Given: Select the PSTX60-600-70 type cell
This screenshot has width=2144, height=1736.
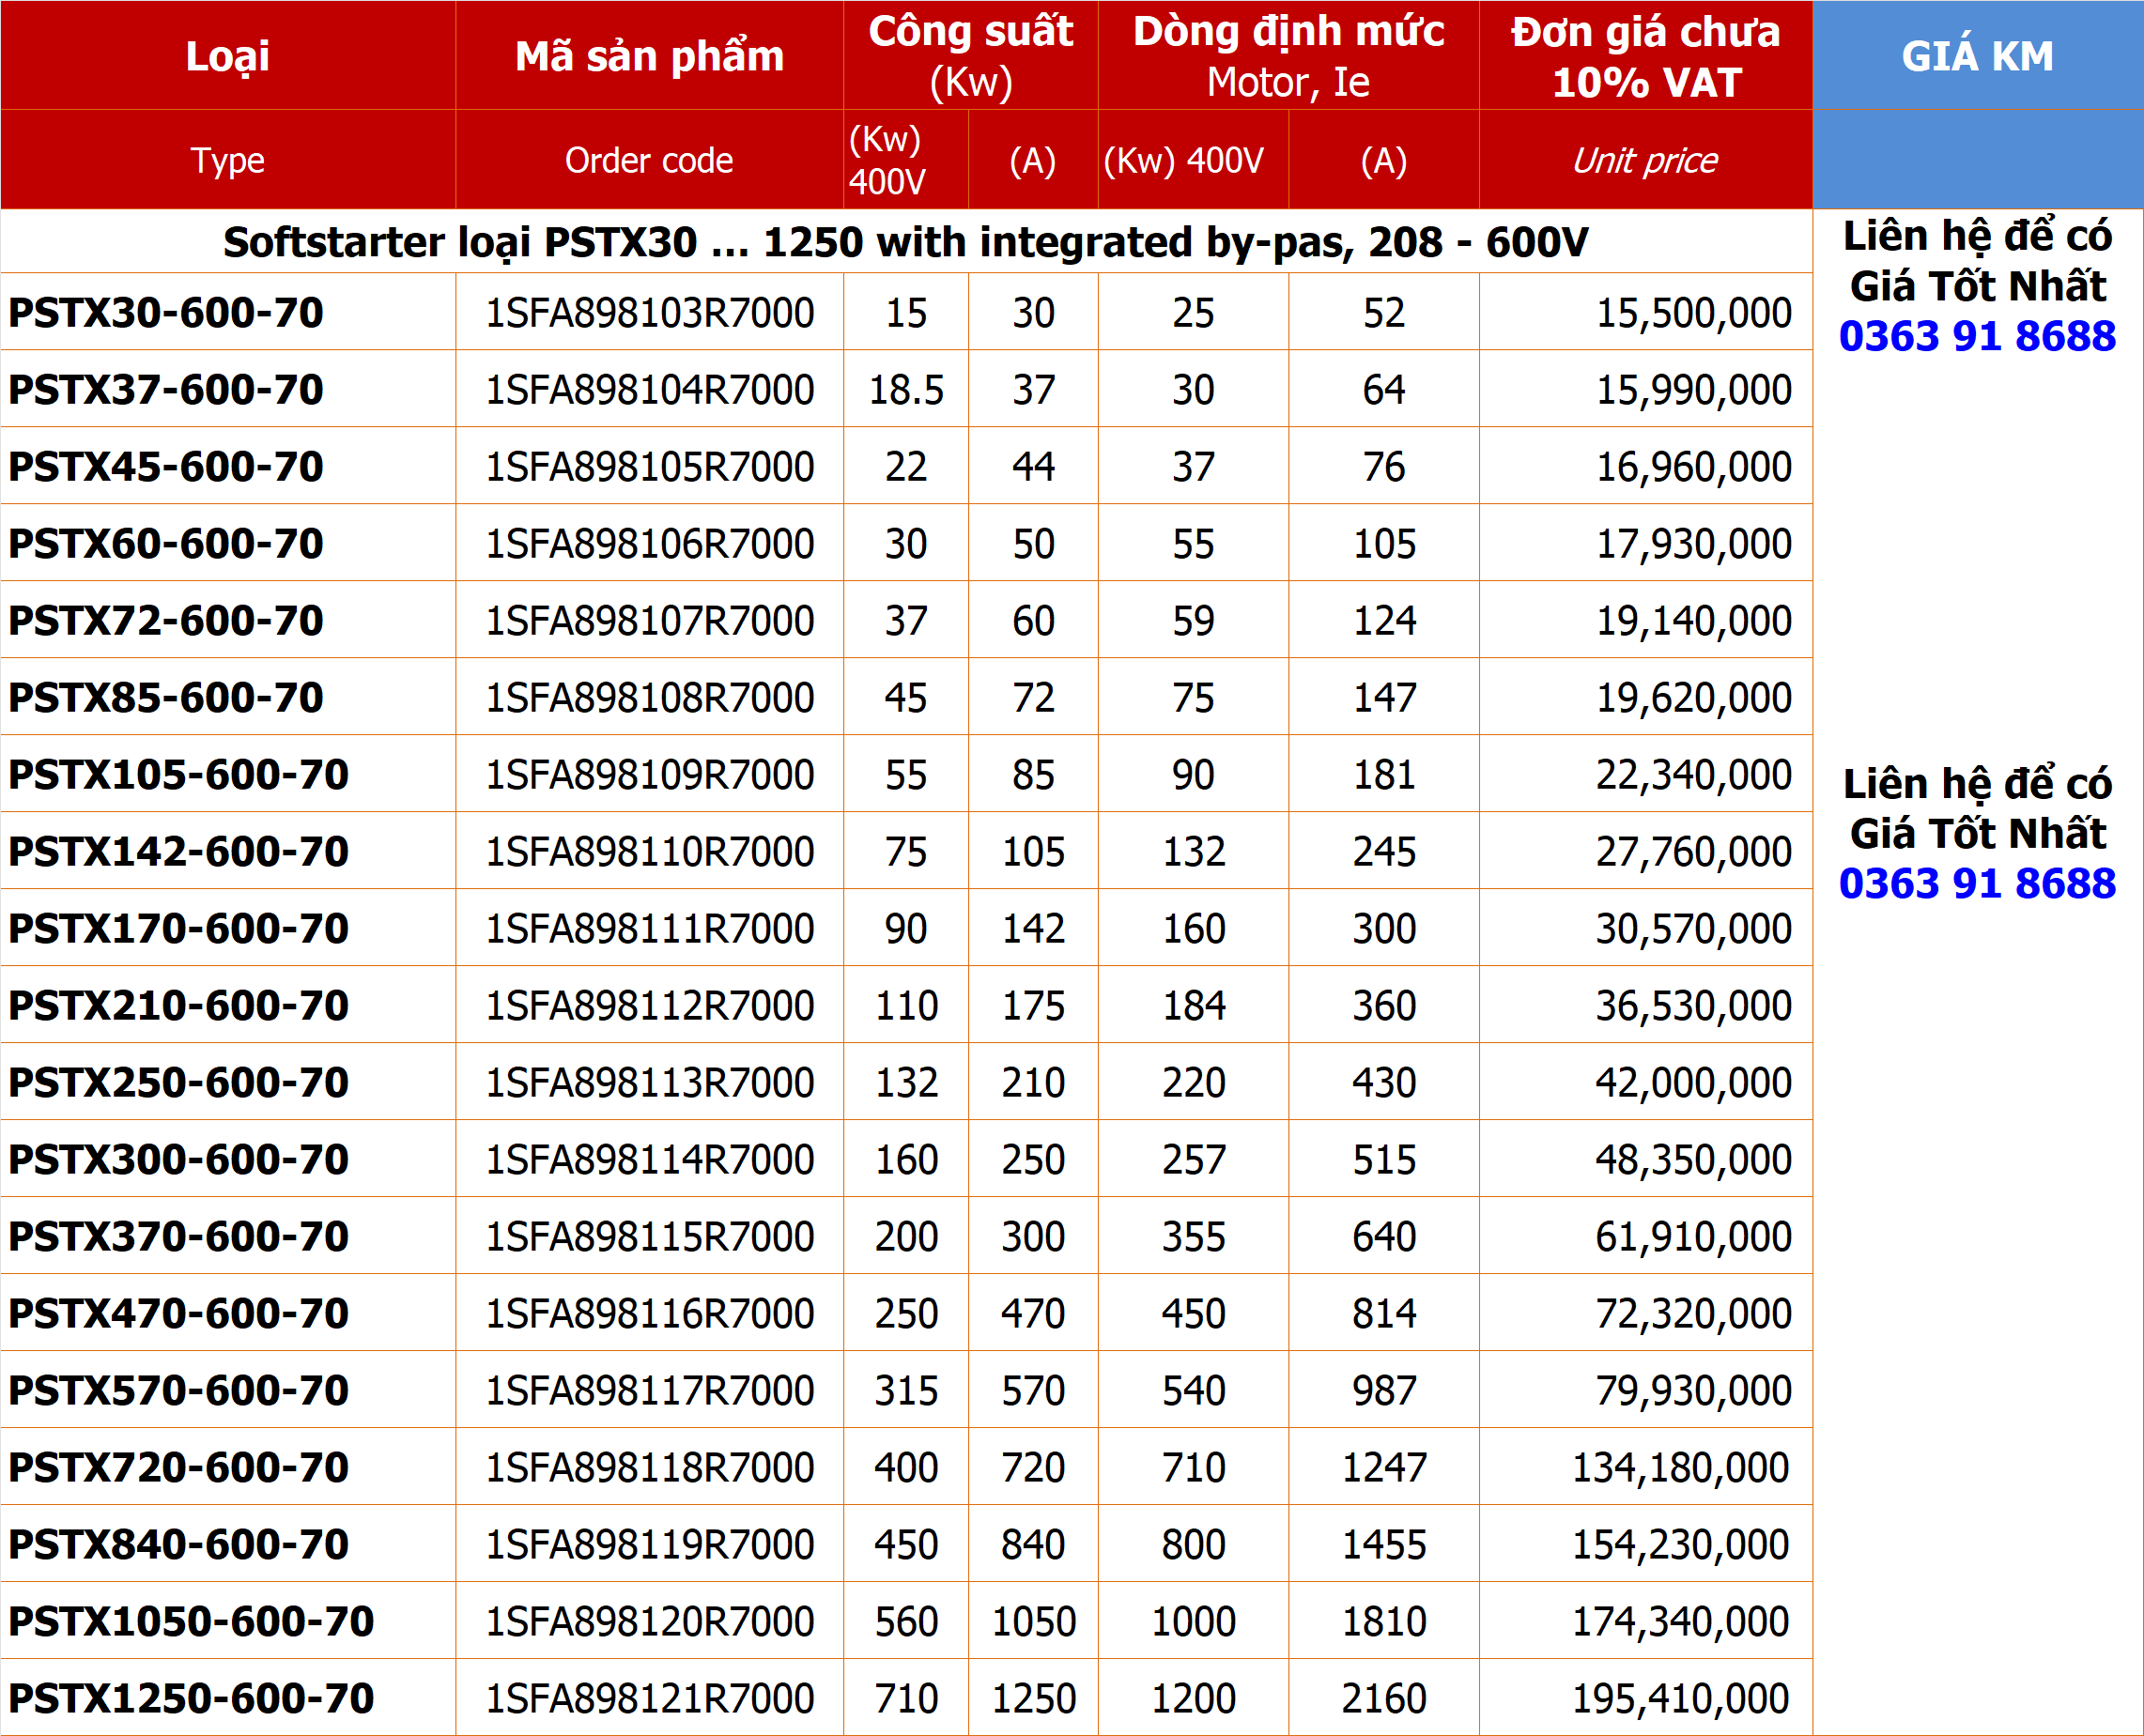Looking at the screenshot, I should tap(227, 543).
